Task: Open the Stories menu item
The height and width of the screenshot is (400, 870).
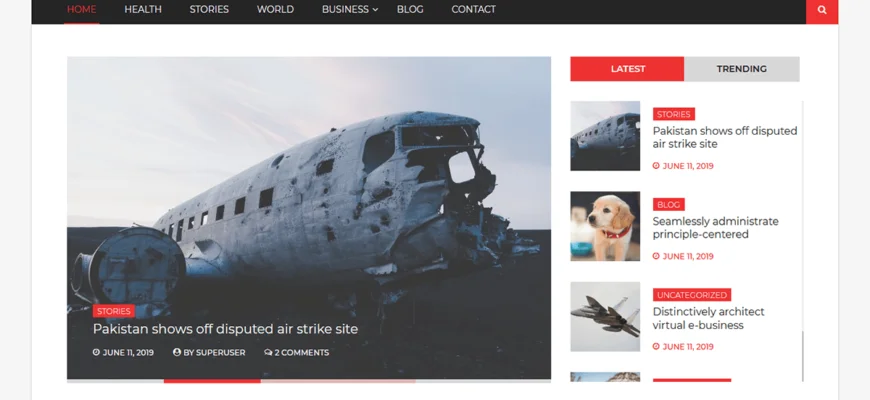Action: [x=209, y=10]
